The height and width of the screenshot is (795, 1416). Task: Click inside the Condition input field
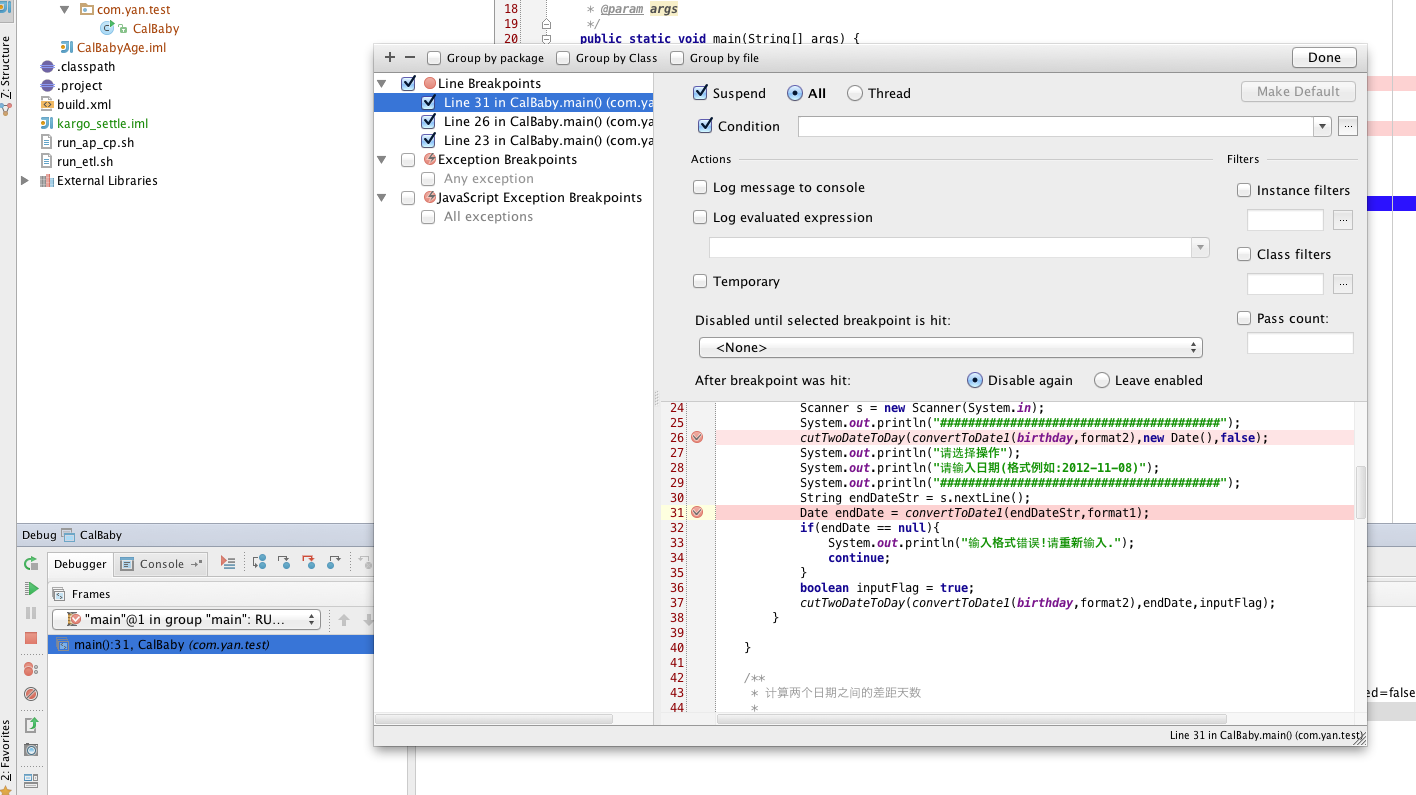coord(1055,127)
